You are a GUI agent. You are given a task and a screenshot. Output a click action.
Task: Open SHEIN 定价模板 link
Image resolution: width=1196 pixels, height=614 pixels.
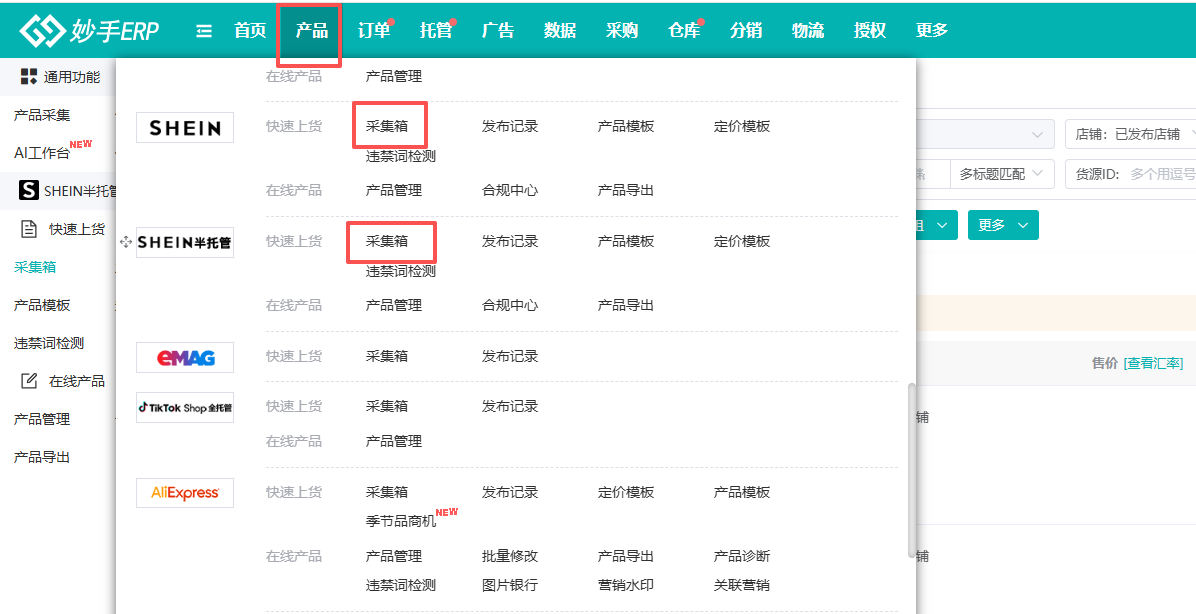coord(742,126)
